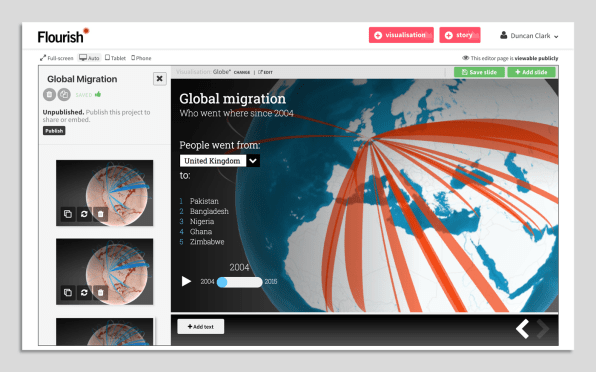
Task: Click the round duplicate project icon
Action: click(64, 94)
